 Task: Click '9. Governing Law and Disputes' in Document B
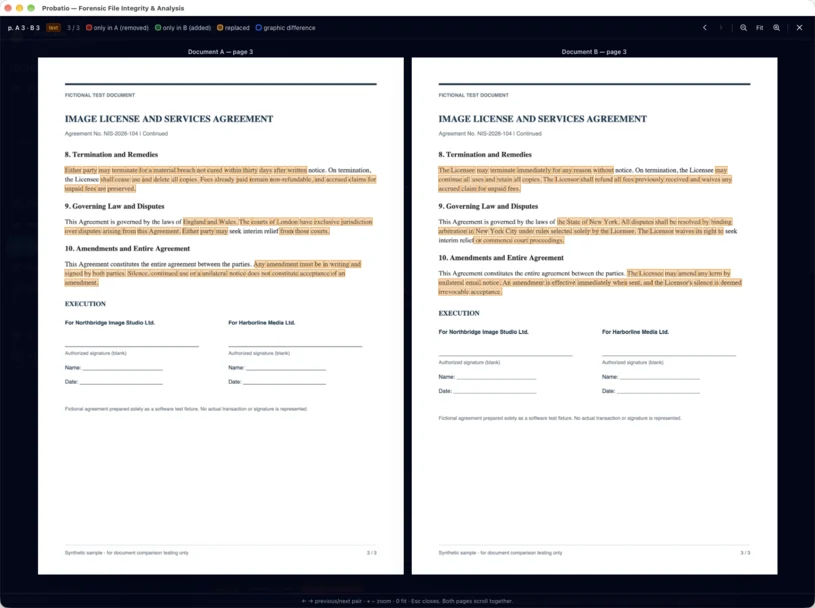click(x=488, y=206)
